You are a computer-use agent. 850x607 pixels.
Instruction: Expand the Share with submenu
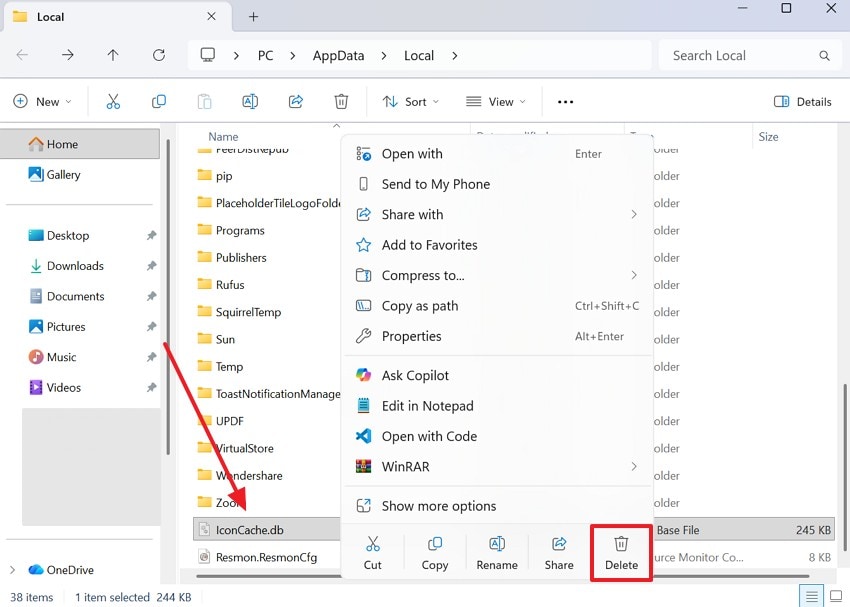coord(634,215)
